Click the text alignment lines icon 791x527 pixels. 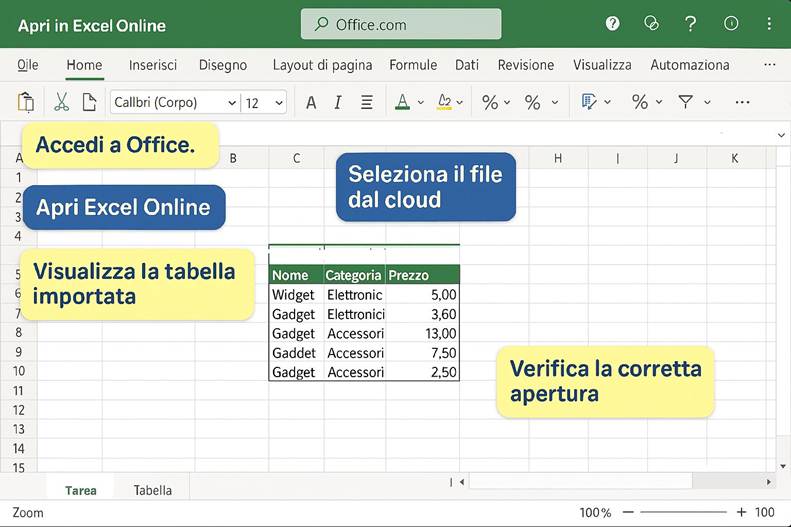[367, 102]
